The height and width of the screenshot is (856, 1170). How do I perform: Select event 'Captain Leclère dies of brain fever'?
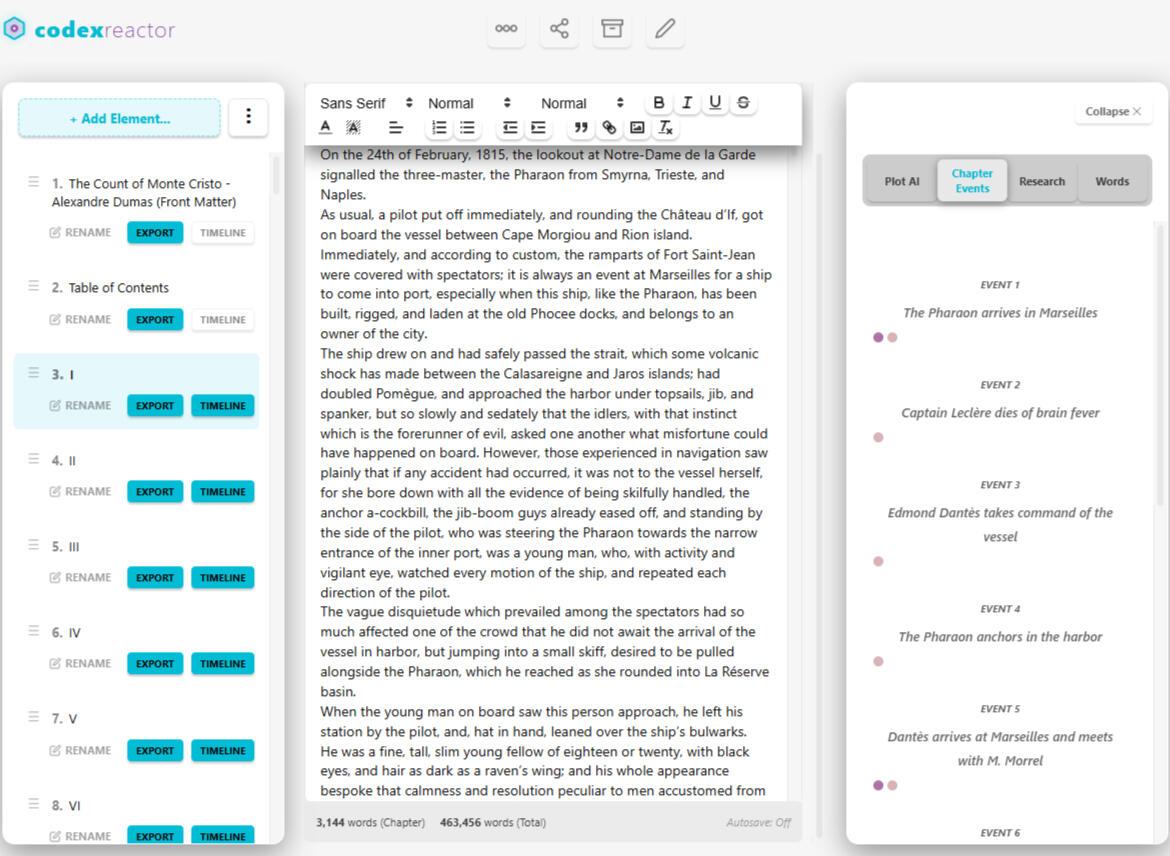pyautogui.click(x=1000, y=413)
